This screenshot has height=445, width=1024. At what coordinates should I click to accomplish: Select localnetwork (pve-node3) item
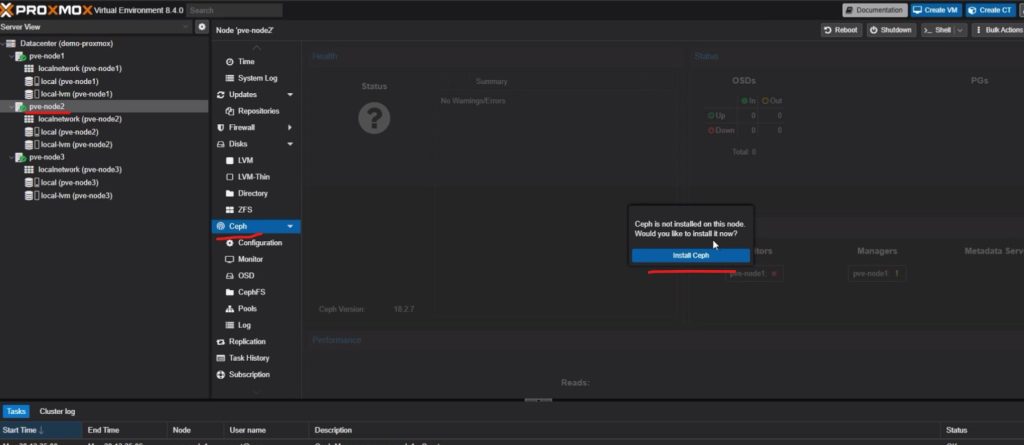click(80, 170)
